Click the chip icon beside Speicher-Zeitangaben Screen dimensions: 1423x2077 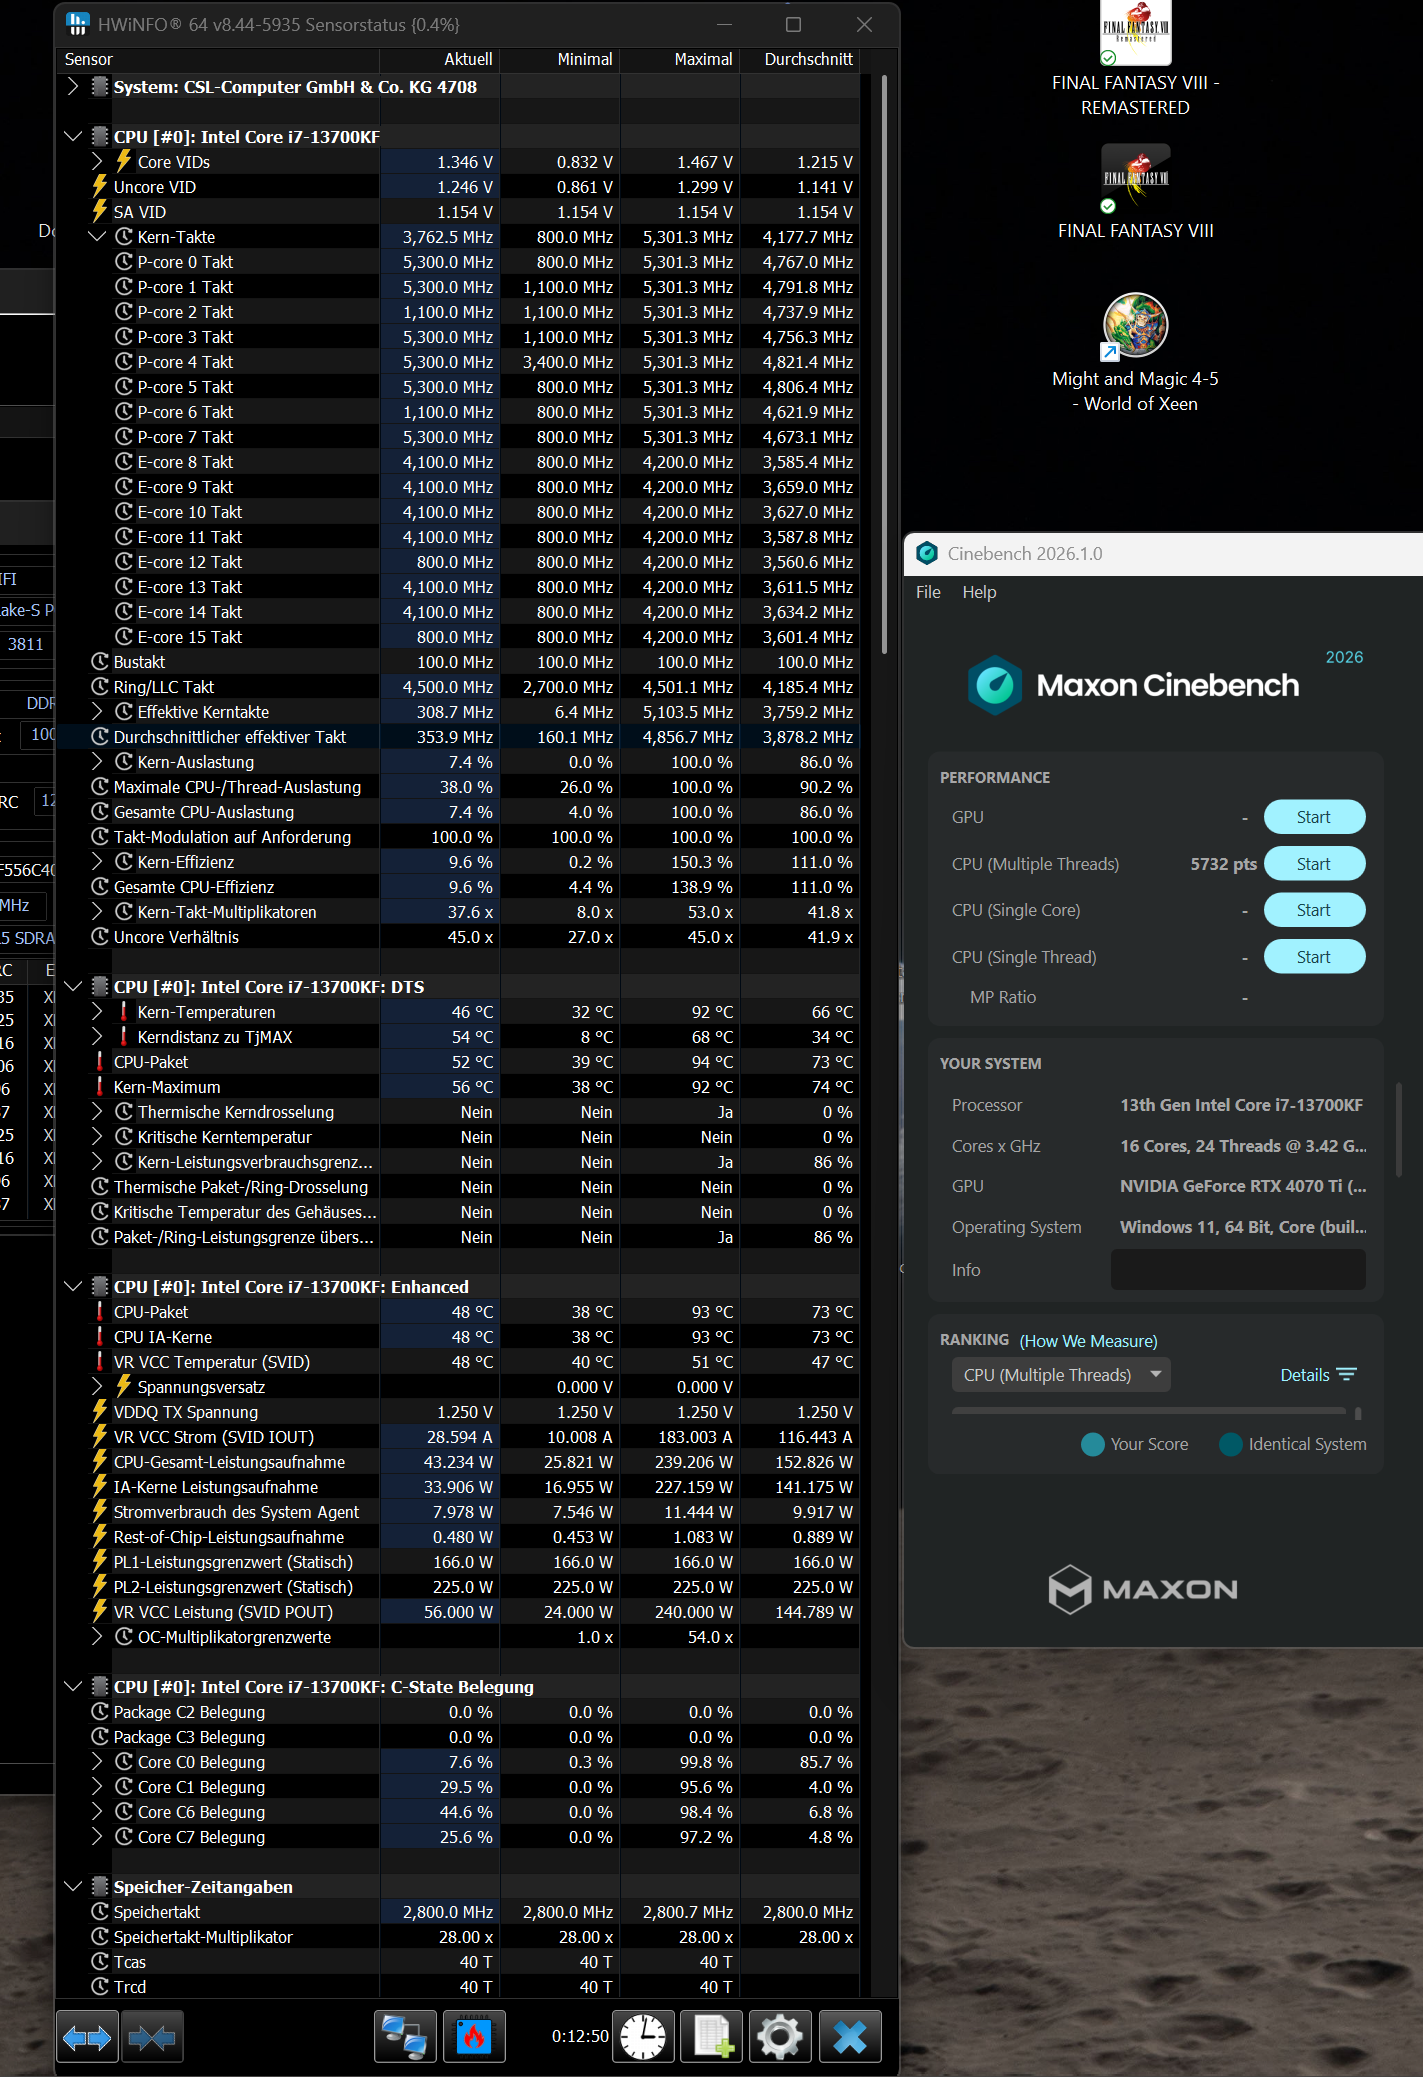[x=100, y=1886]
